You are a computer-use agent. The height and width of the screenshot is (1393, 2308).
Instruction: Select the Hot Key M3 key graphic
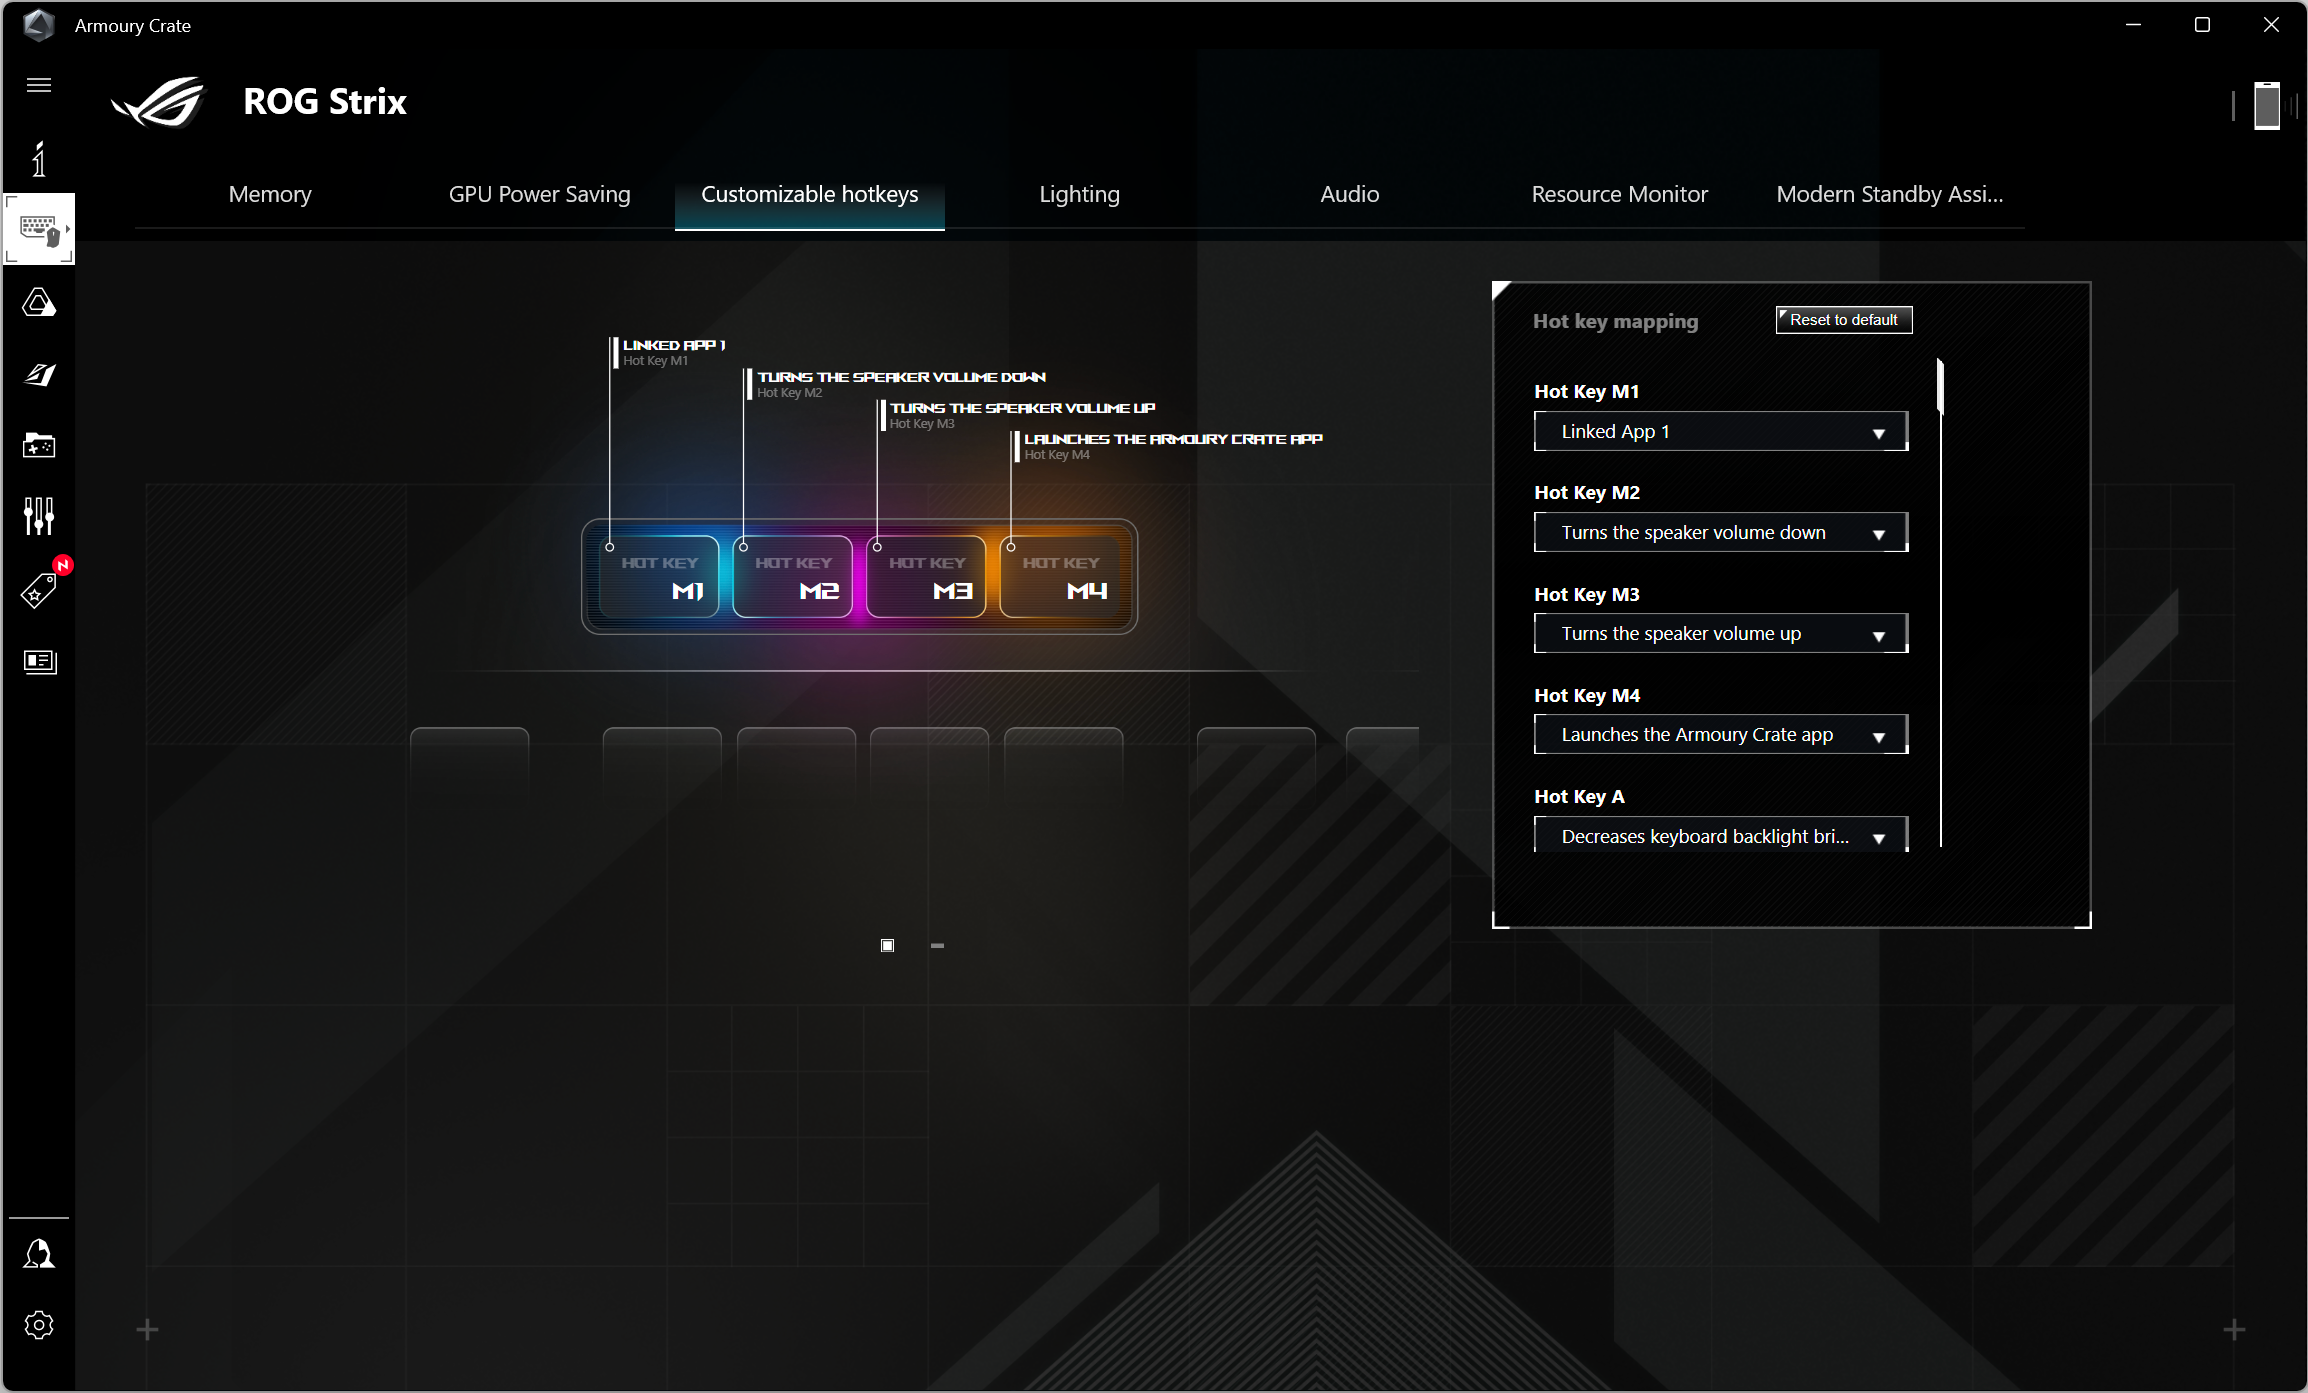tap(927, 577)
